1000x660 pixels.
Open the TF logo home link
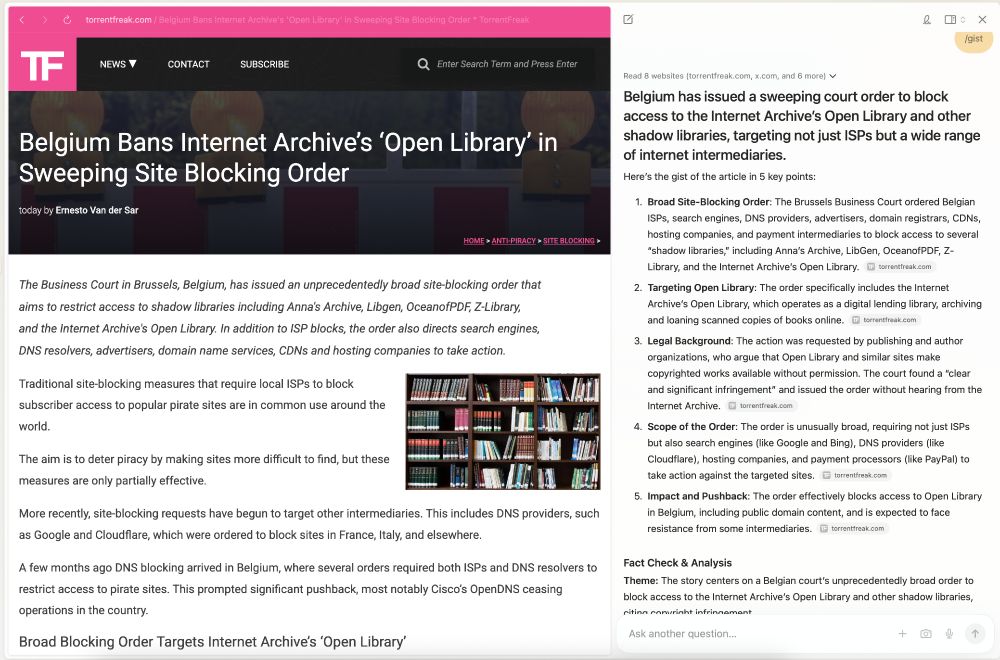(x=43, y=64)
